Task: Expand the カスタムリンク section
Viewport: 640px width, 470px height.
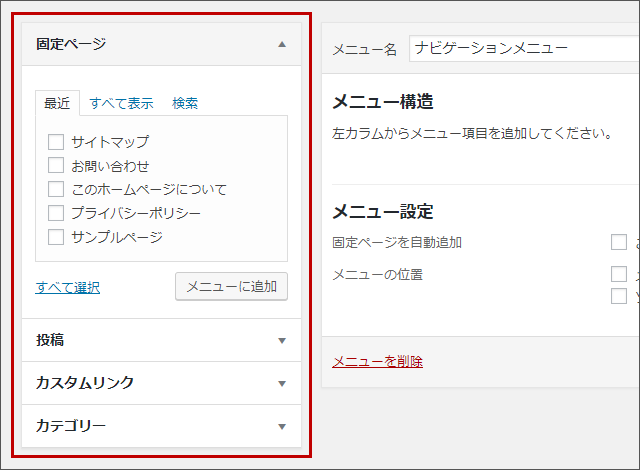Action: click(x=282, y=383)
